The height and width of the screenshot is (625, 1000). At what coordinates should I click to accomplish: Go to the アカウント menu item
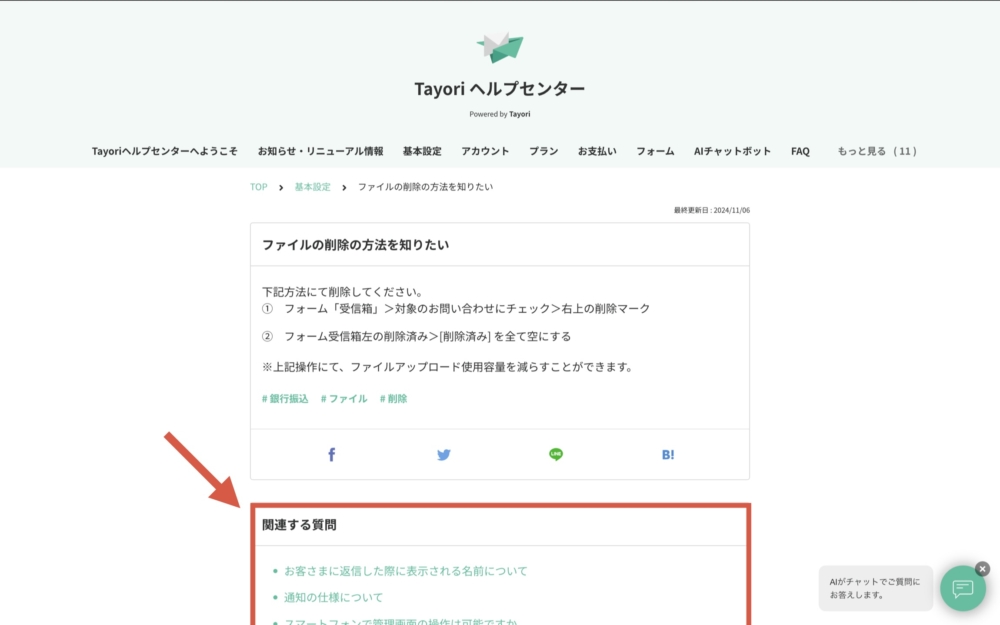click(x=485, y=151)
